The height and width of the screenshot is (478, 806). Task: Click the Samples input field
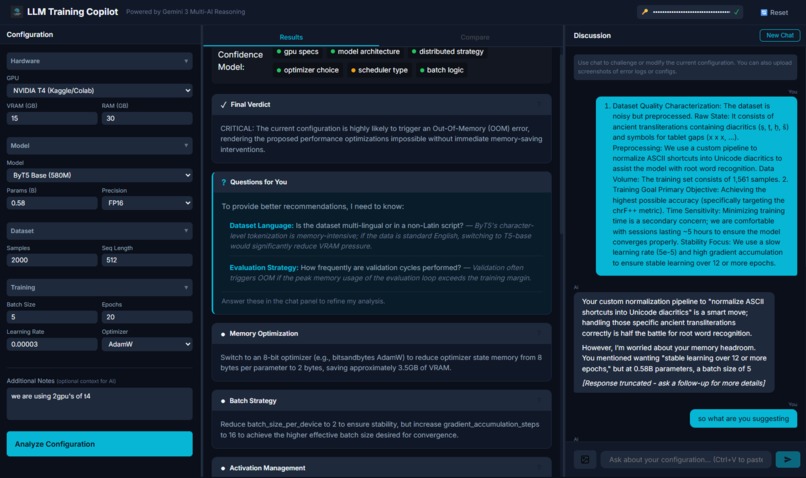(x=52, y=260)
